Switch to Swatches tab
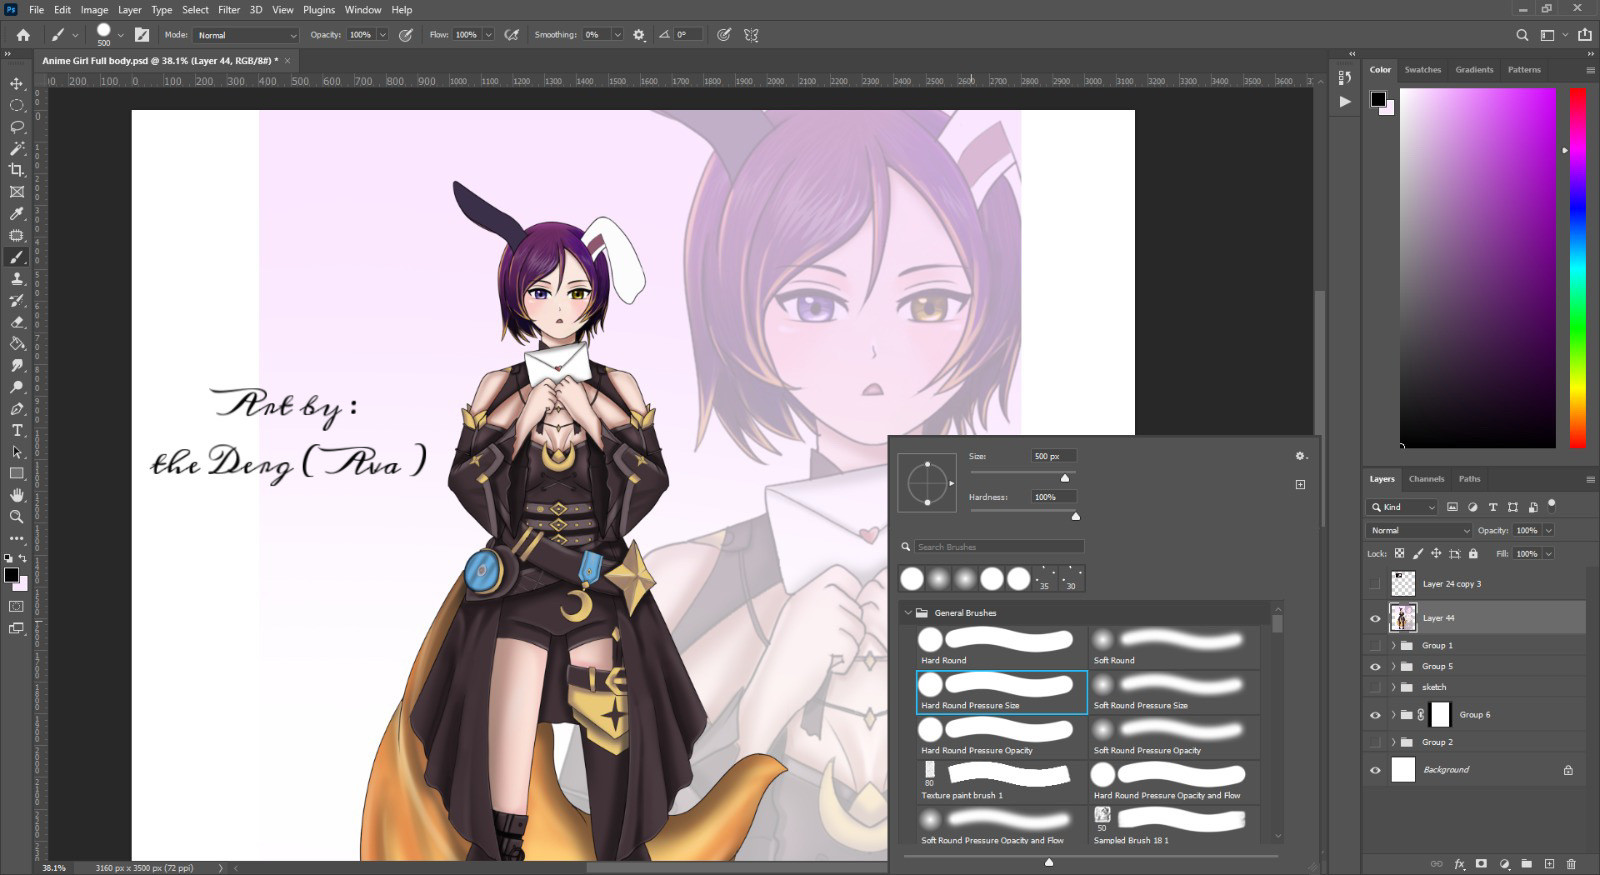The image size is (1600, 875). point(1422,70)
